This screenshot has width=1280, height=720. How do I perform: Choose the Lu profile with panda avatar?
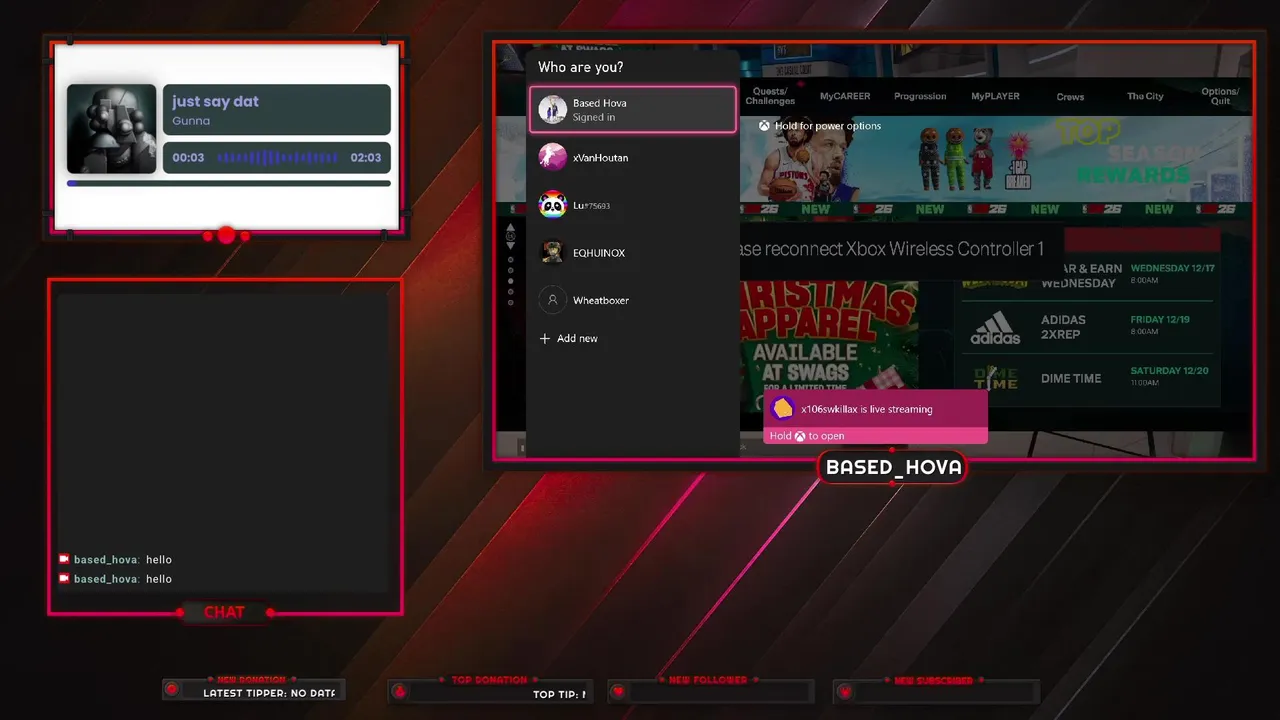[x=633, y=205]
